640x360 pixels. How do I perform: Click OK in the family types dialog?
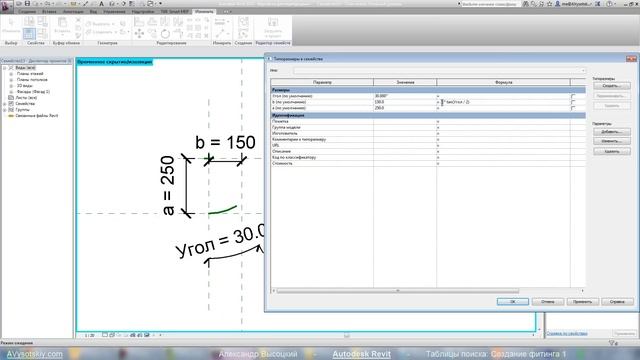click(x=513, y=302)
